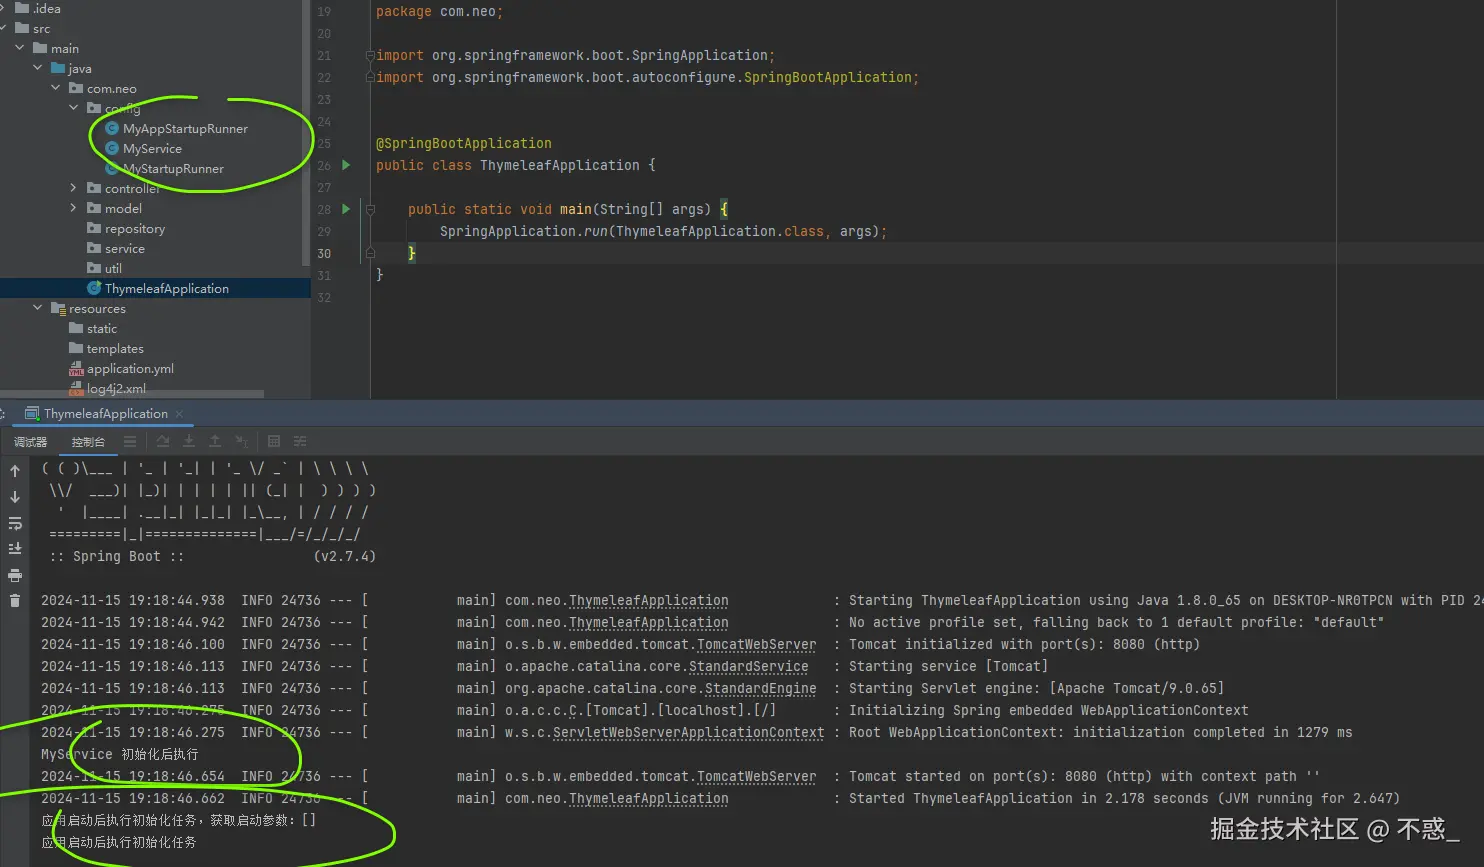Expand the model package

[74, 208]
